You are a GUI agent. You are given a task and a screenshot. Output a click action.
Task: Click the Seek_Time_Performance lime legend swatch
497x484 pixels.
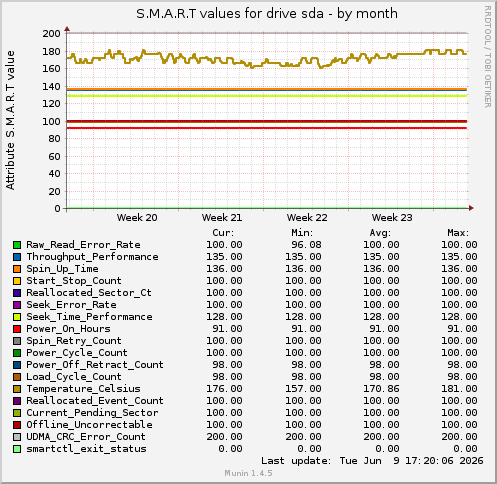pyautogui.click(x=17, y=317)
